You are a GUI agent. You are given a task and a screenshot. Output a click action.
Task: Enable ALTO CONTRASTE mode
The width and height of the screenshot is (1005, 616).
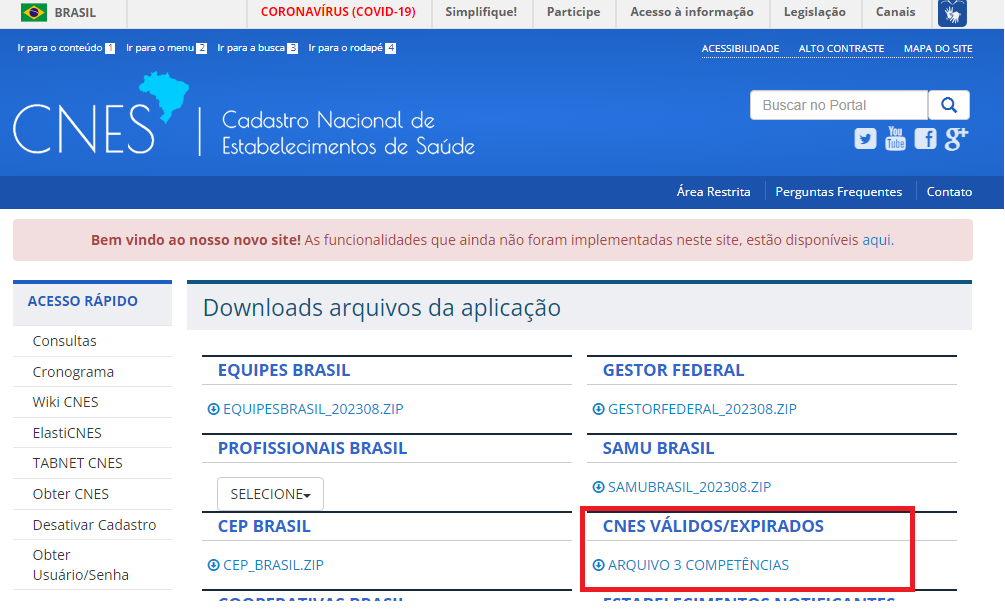pyautogui.click(x=841, y=48)
